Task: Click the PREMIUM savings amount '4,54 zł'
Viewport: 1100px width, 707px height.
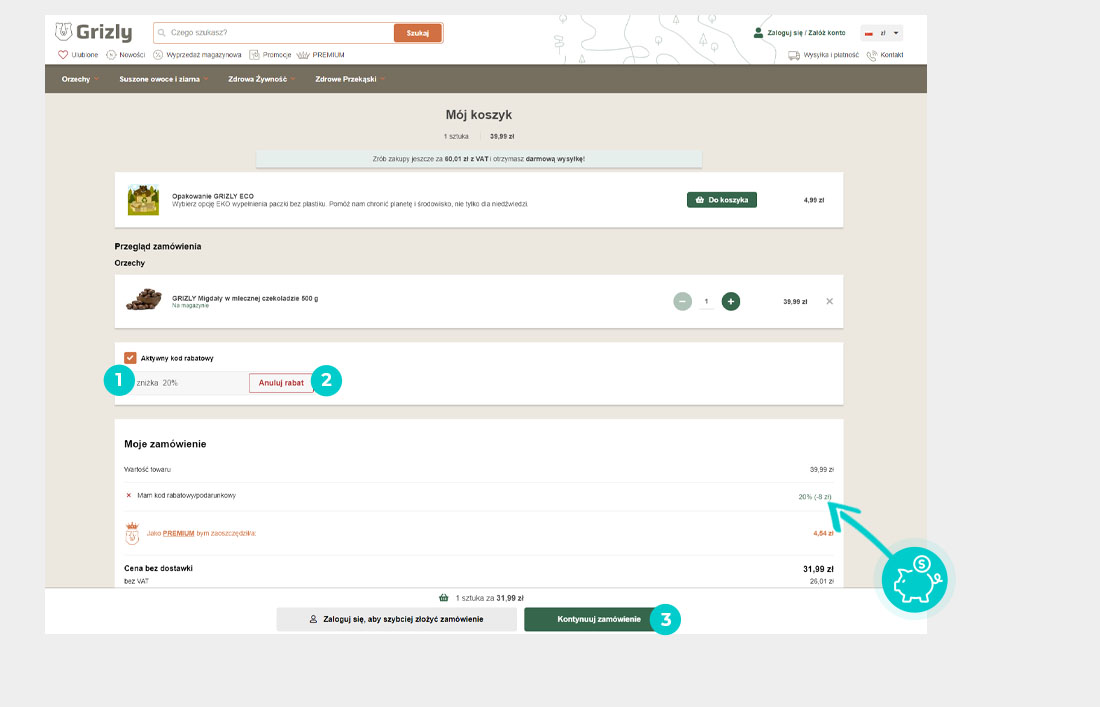Action: click(823, 534)
